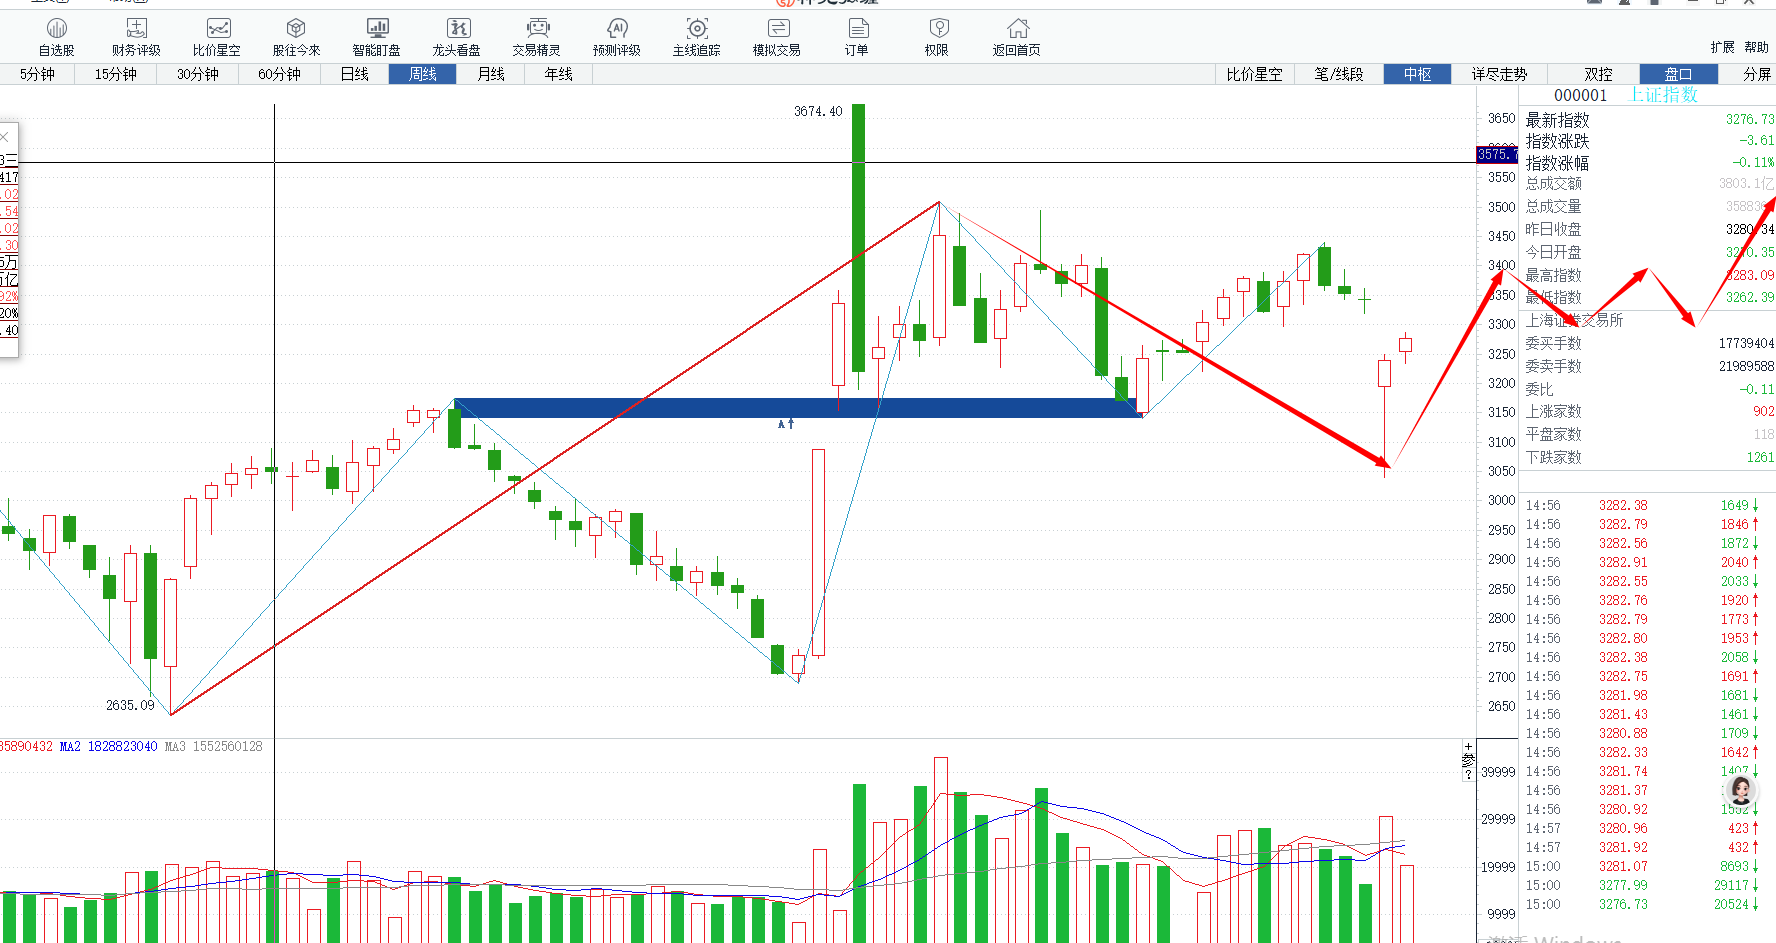The image size is (1776, 943).
Task: Click the floating assistant avatar
Action: [1741, 790]
